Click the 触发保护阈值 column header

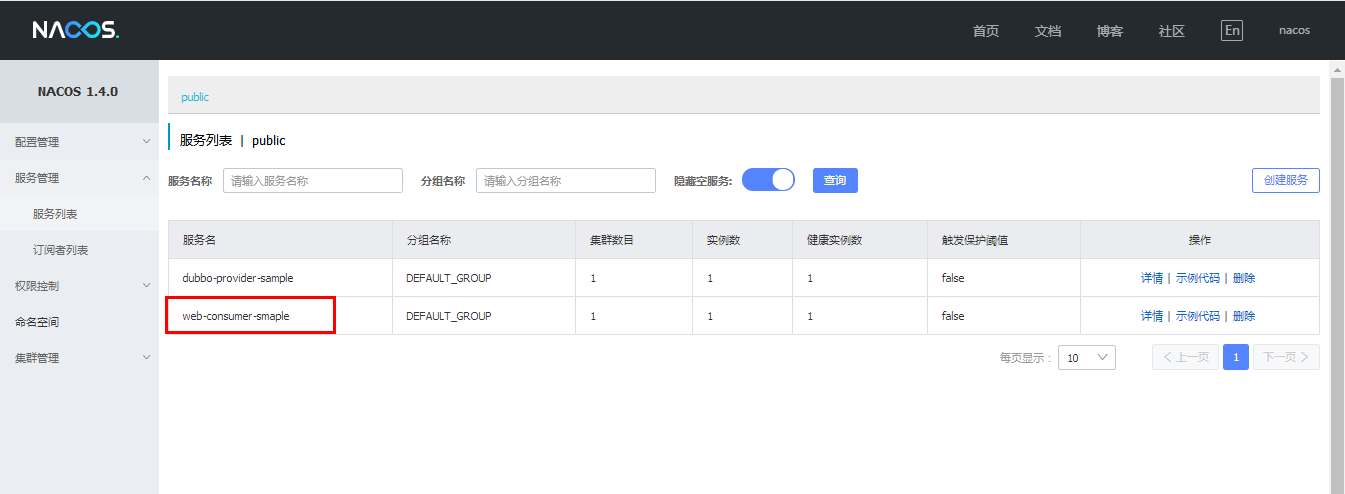[x=975, y=240]
